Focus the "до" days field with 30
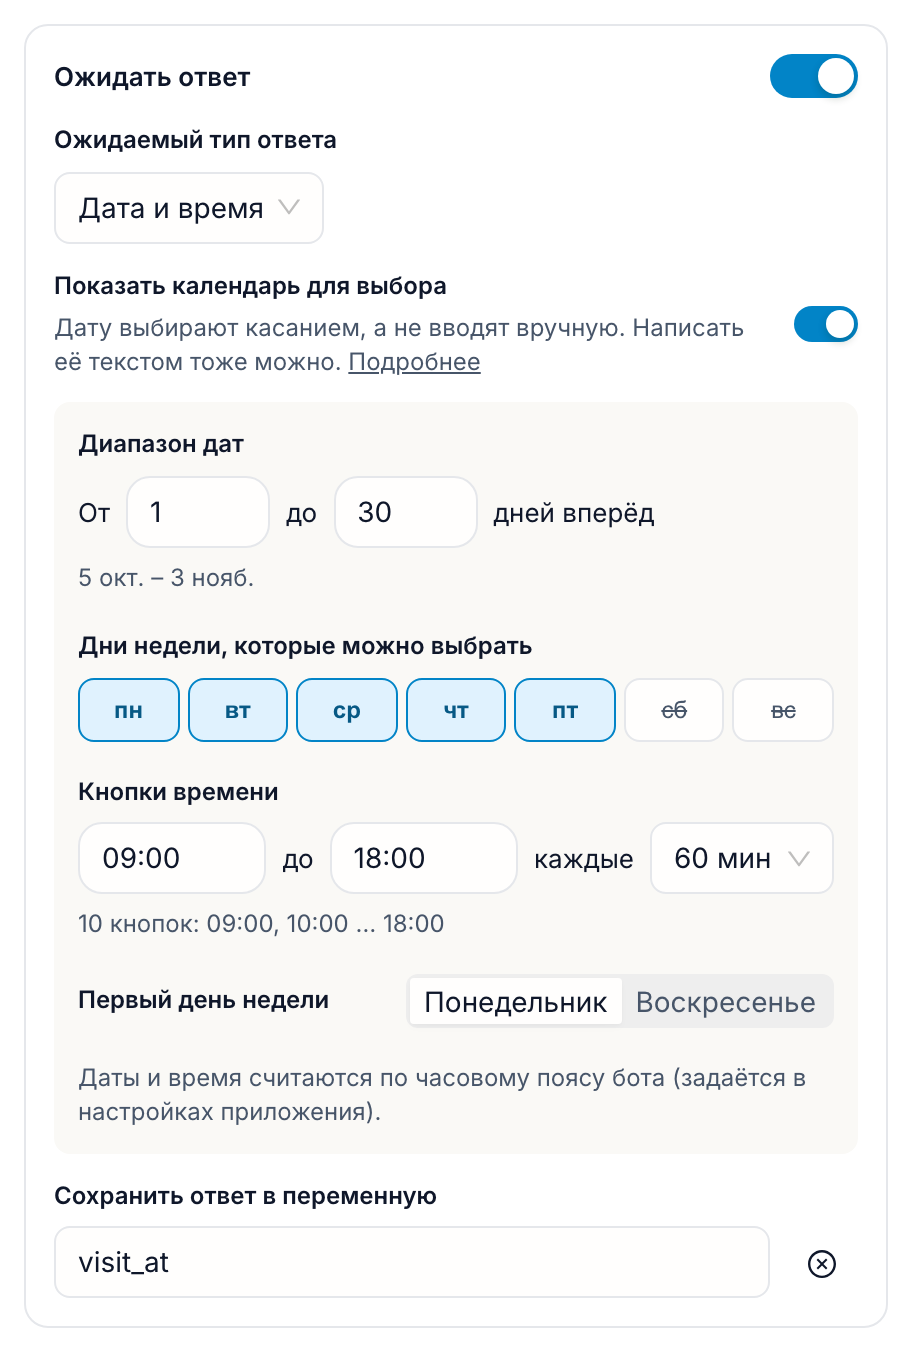The width and height of the screenshot is (912, 1352). (x=406, y=512)
